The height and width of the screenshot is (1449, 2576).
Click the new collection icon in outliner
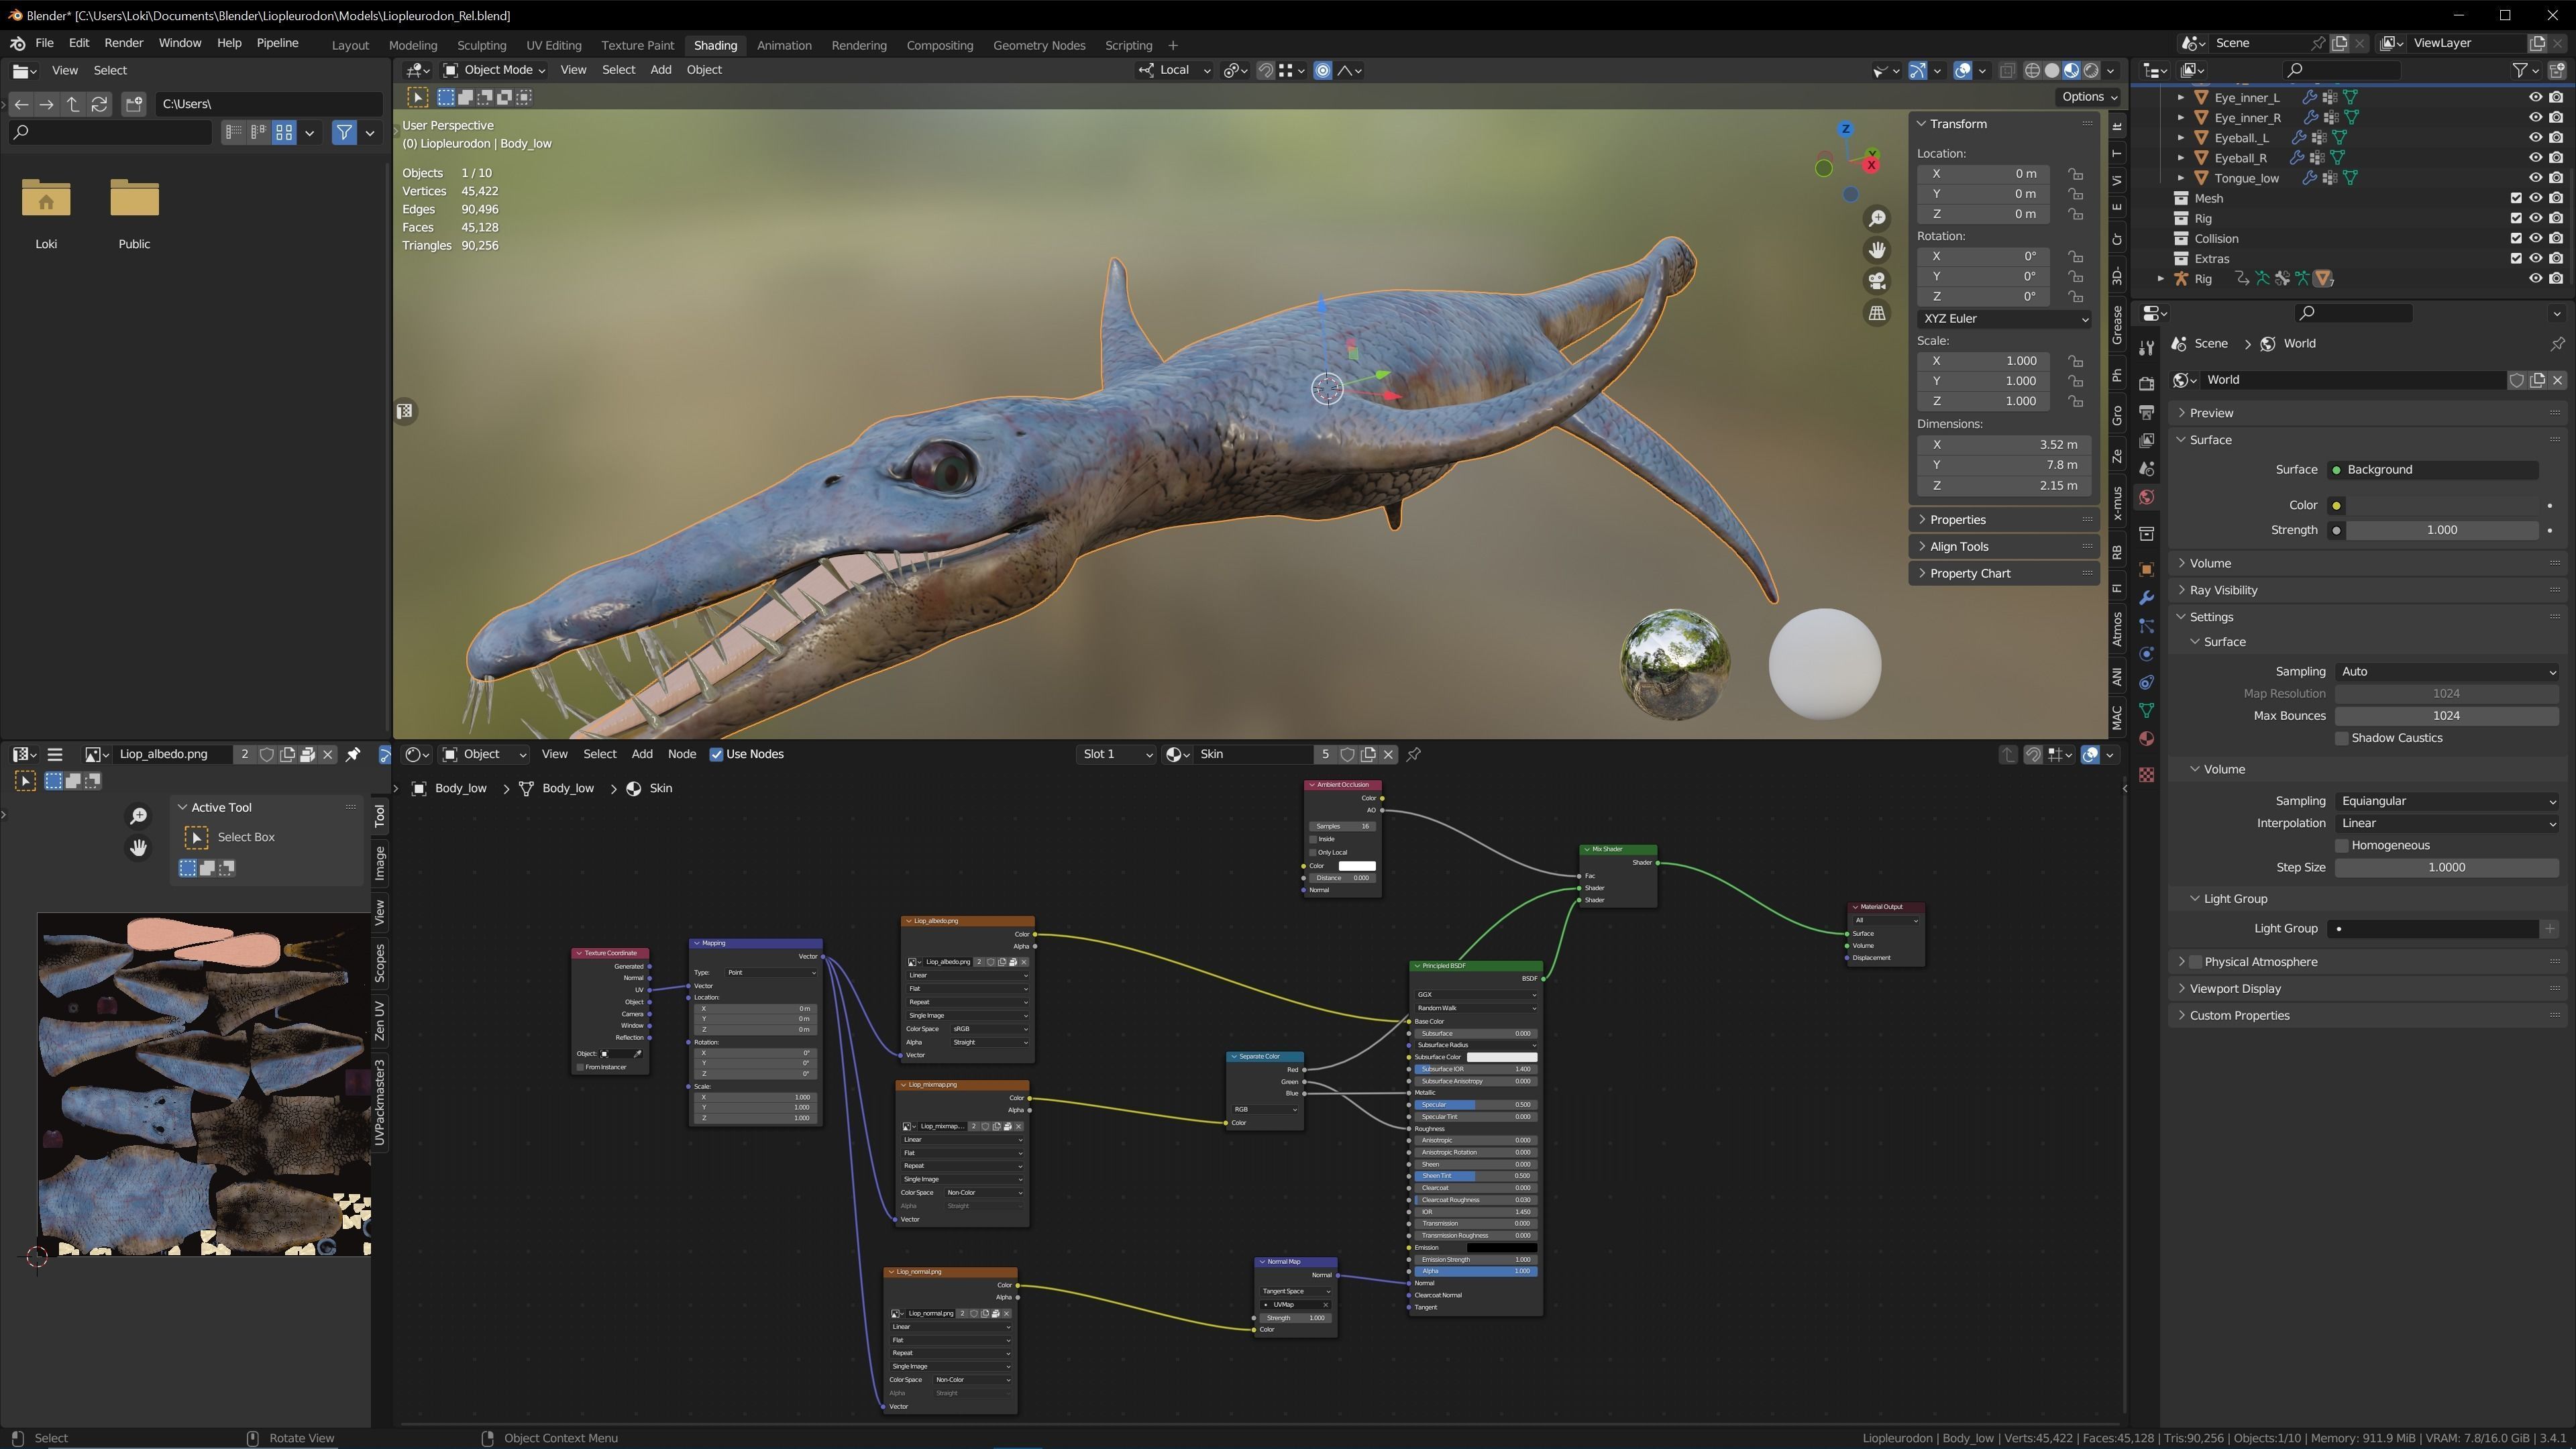pos(2557,70)
